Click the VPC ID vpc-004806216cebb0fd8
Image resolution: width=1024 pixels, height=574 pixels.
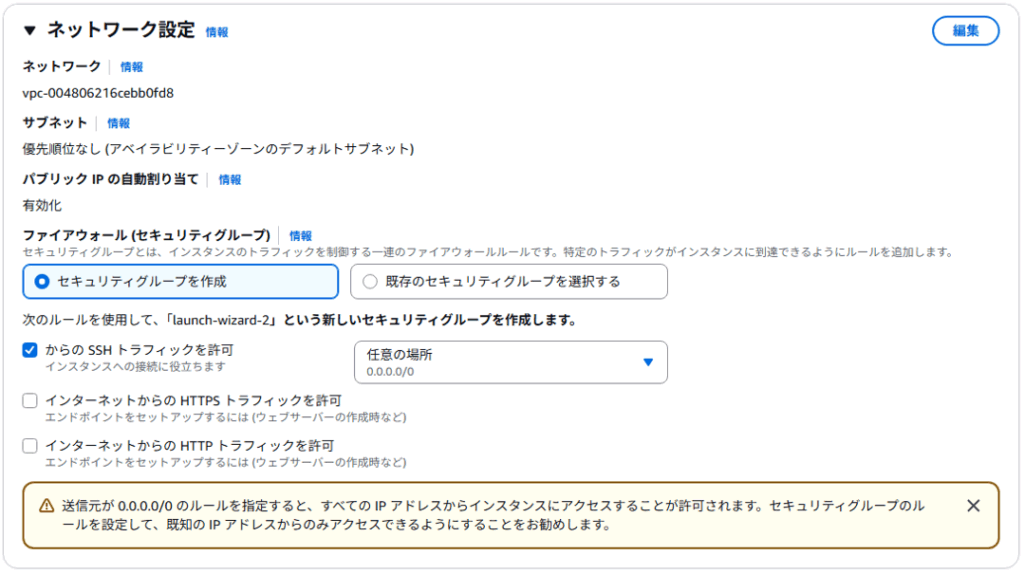98,93
